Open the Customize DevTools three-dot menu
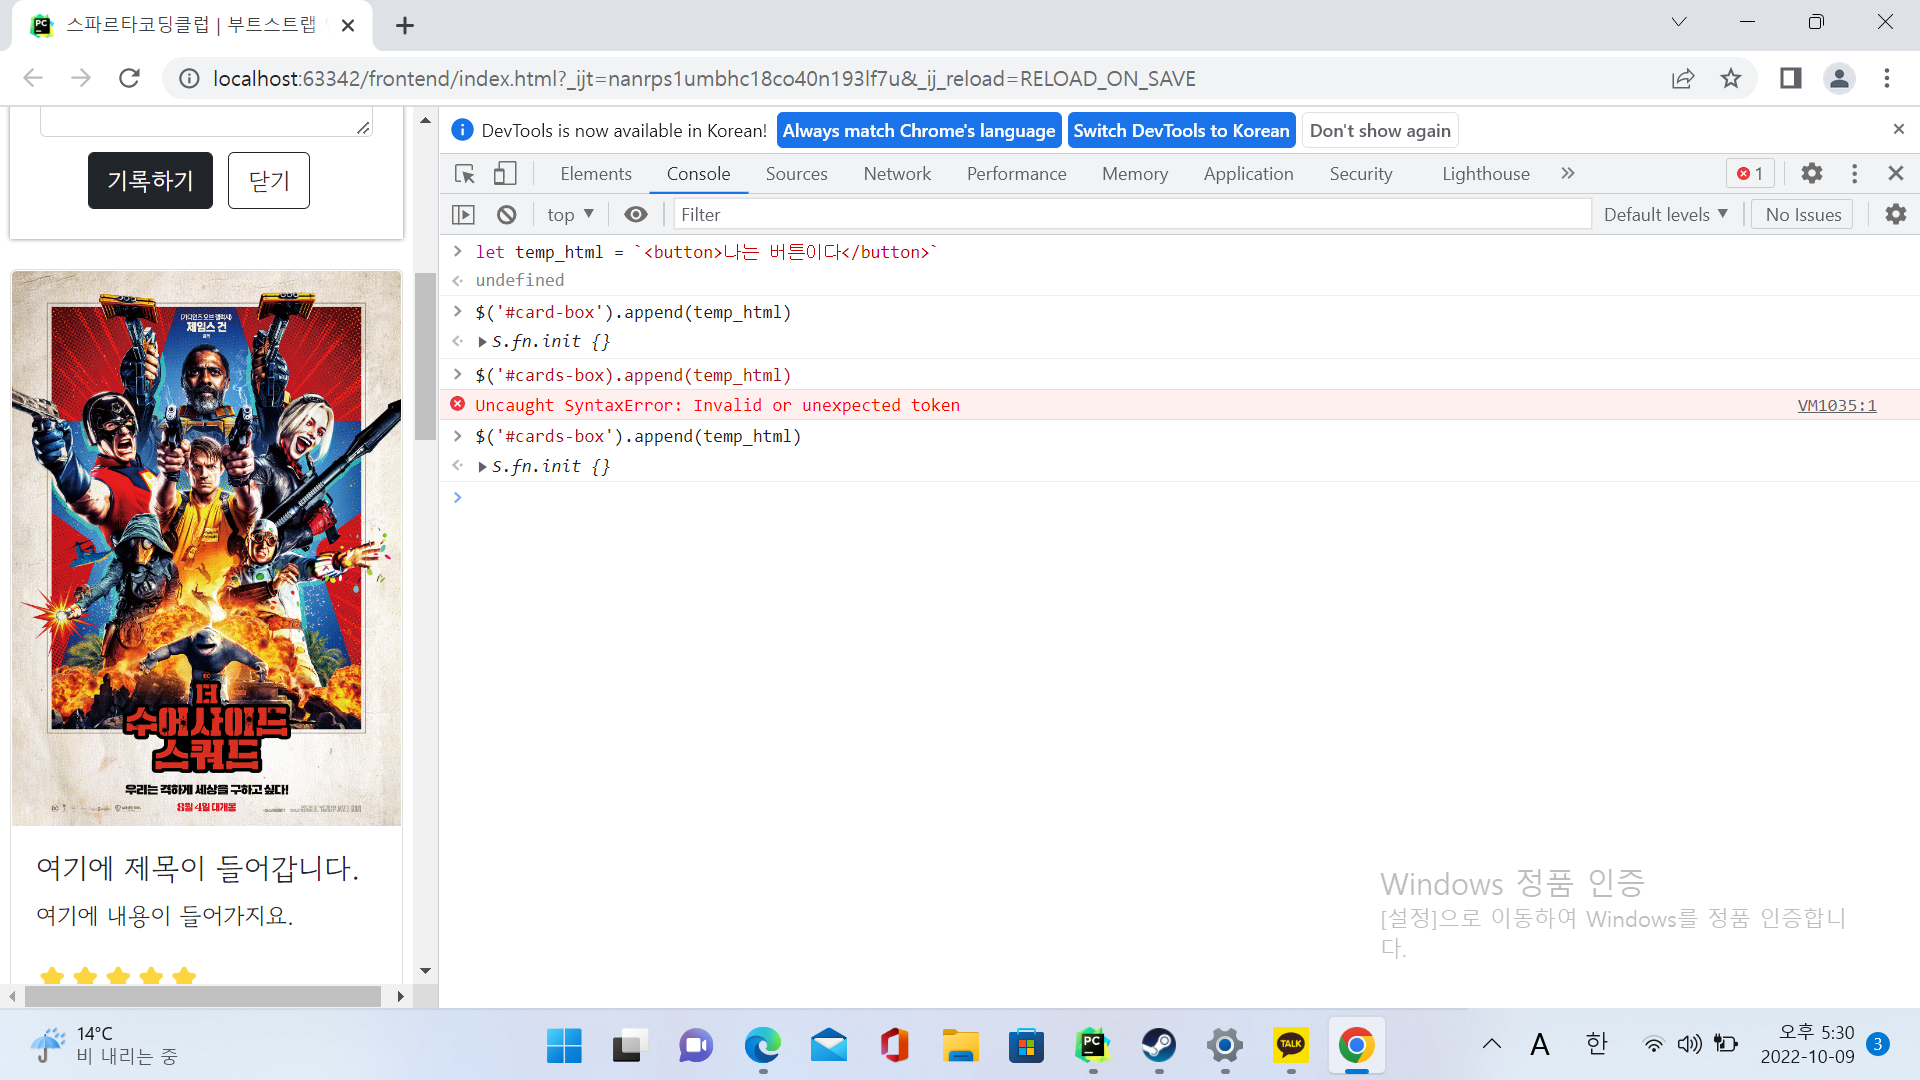This screenshot has height=1080, width=1920. click(1855, 174)
